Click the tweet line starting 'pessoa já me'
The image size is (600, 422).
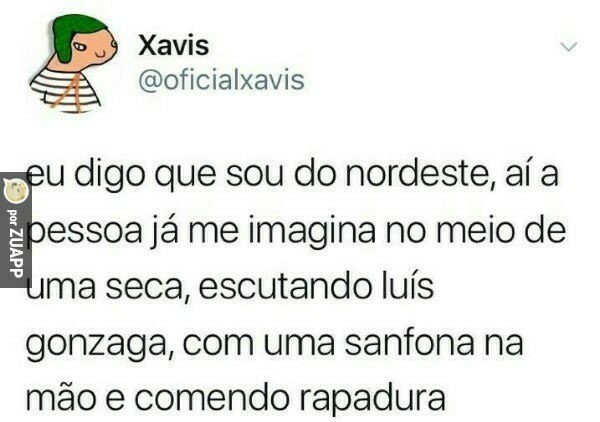pos(296,231)
